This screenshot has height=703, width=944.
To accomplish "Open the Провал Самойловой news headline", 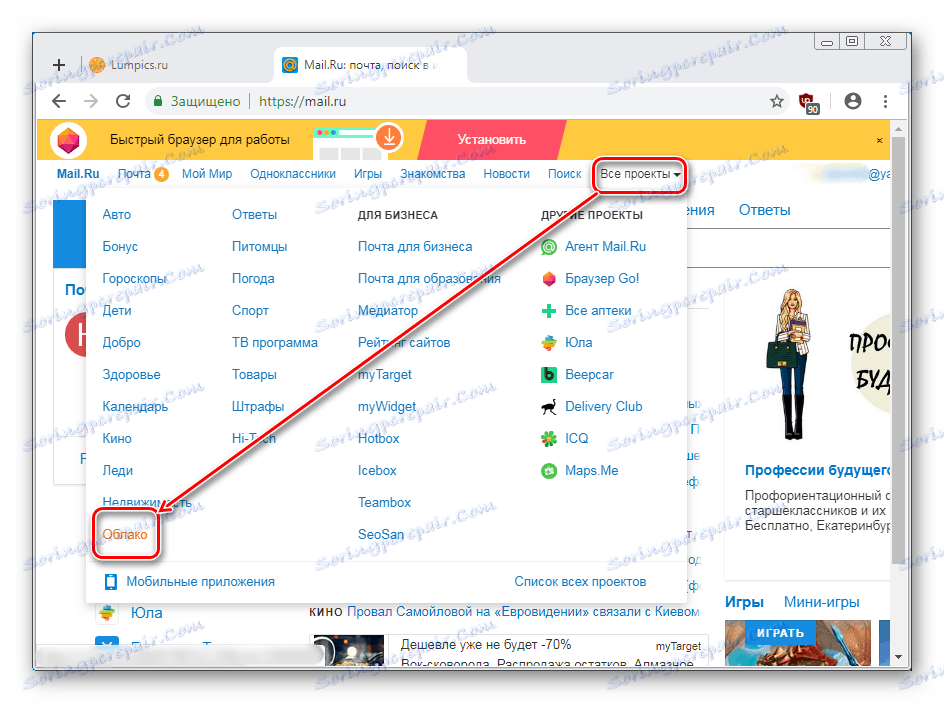I will pyautogui.click(x=523, y=612).
